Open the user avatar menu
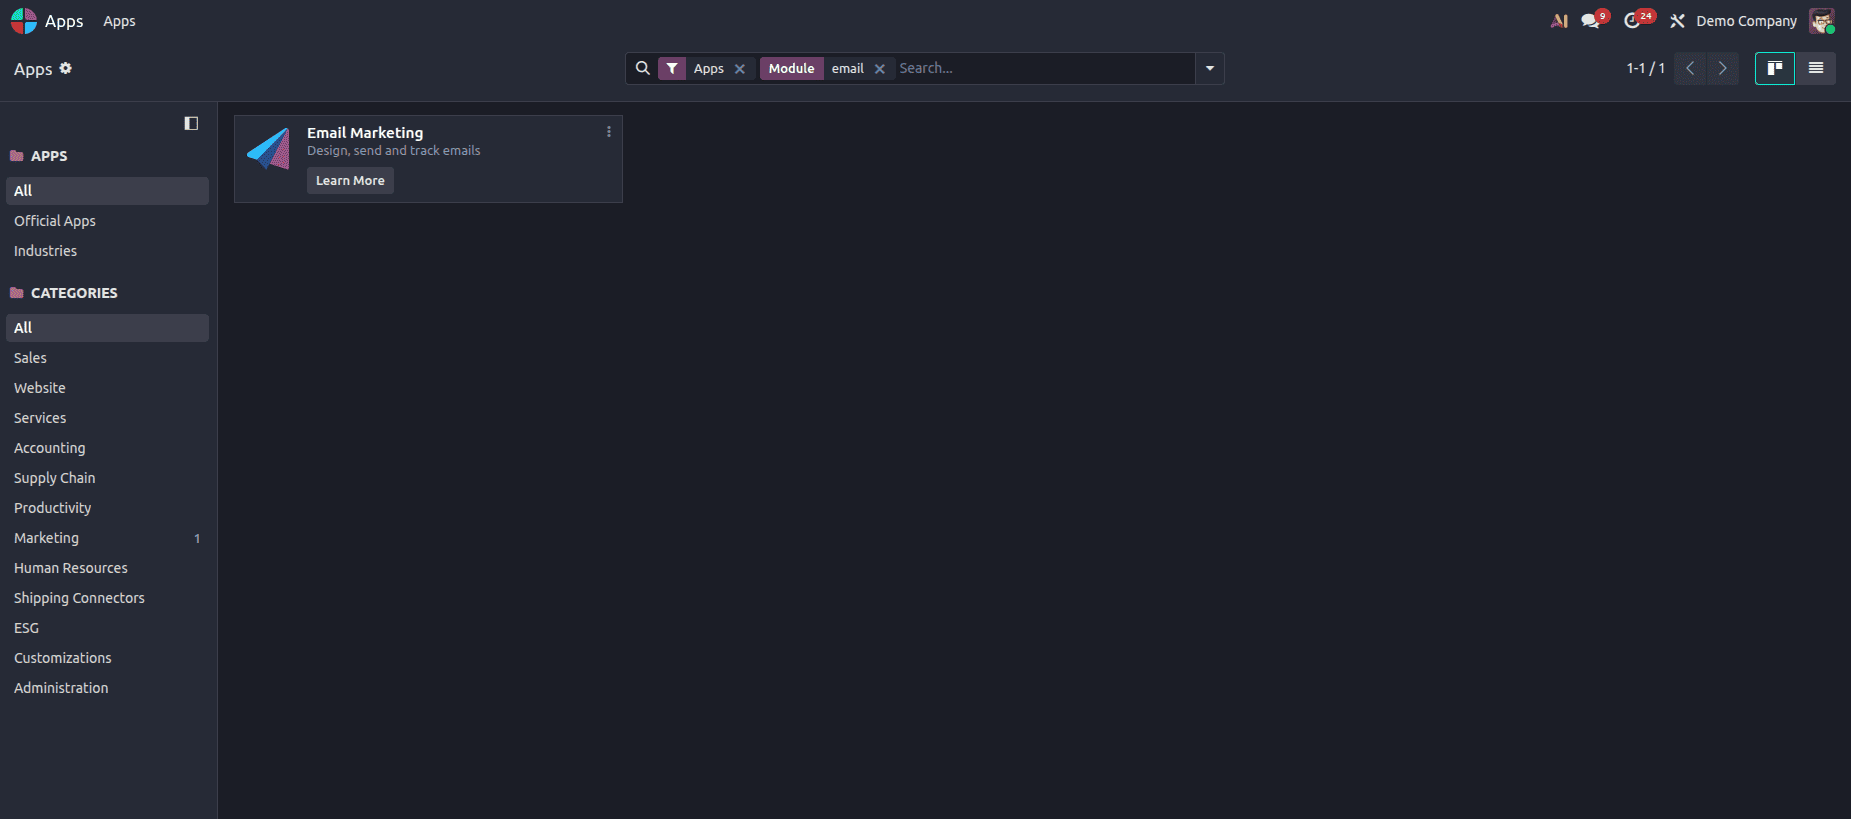Screen dimensions: 1851x819 pos(1822,21)
